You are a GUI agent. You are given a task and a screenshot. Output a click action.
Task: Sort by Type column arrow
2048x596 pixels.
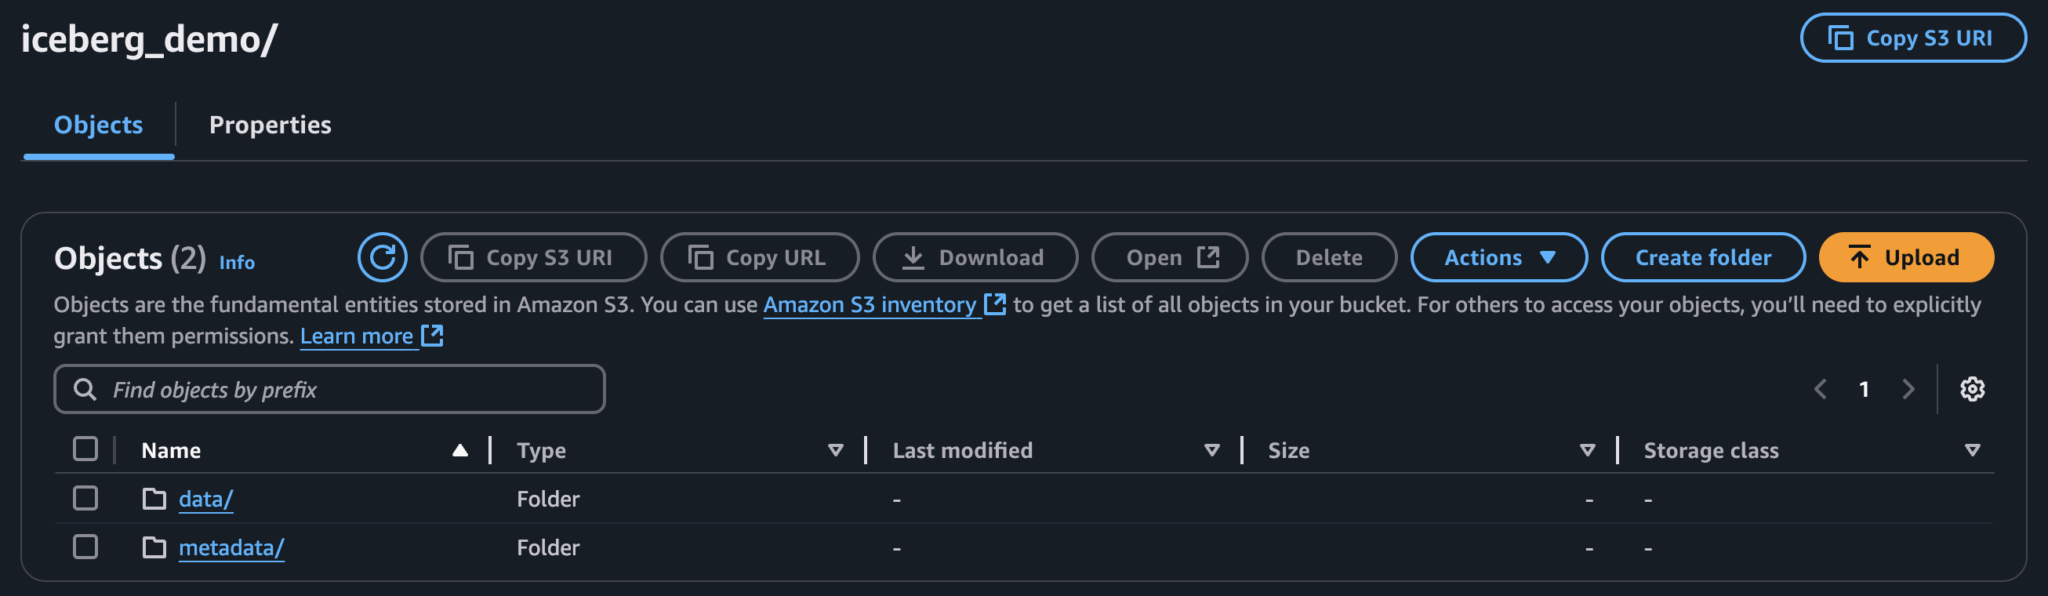836,451
